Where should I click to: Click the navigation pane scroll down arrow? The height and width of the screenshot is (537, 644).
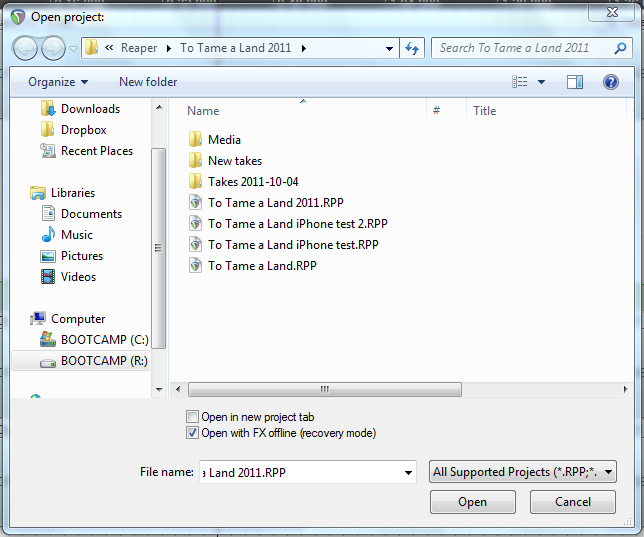(x=159, y=389)
